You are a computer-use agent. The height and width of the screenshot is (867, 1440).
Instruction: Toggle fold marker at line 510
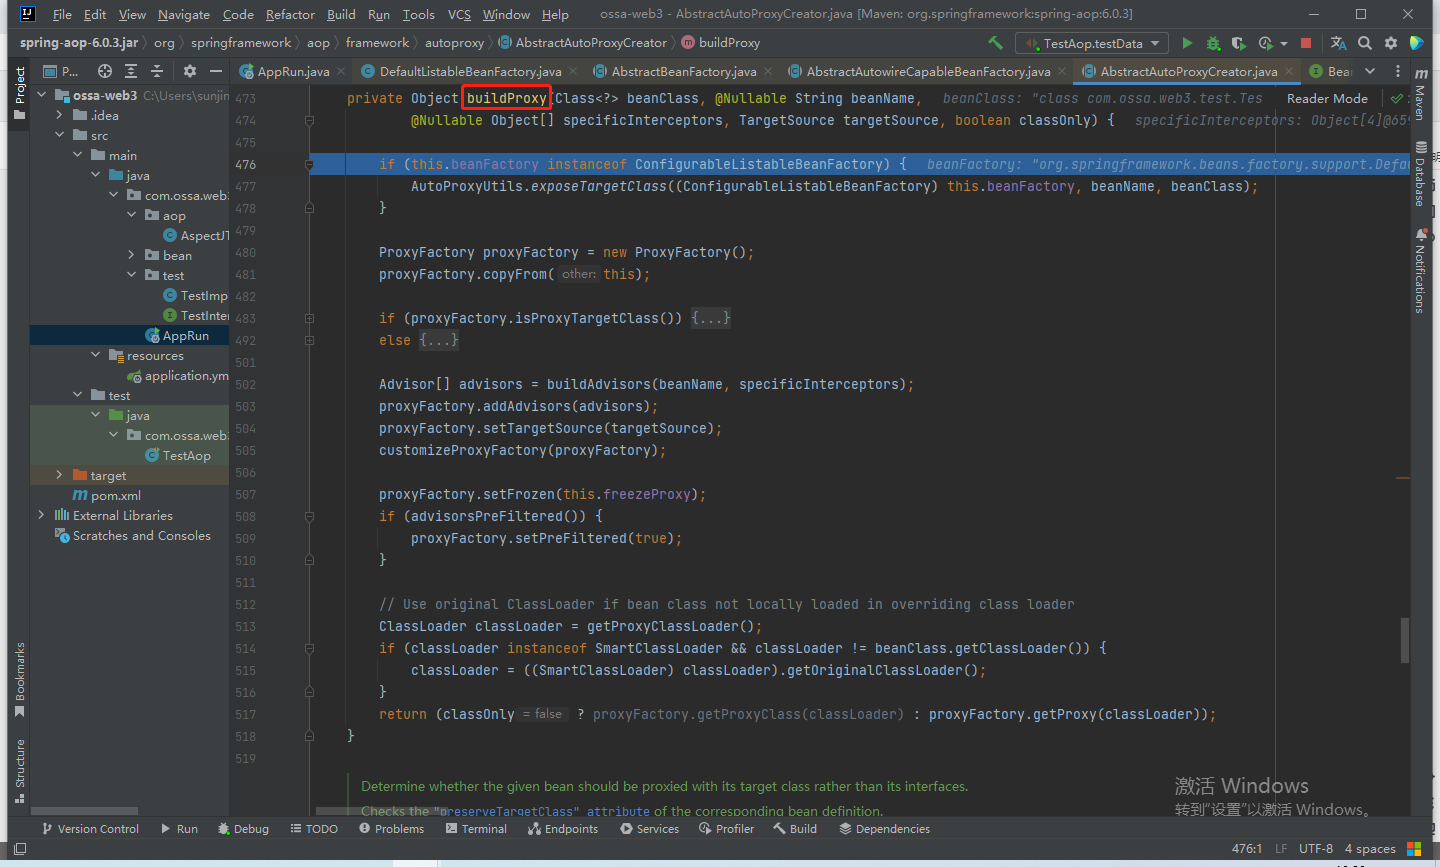(x=309, y=560)
